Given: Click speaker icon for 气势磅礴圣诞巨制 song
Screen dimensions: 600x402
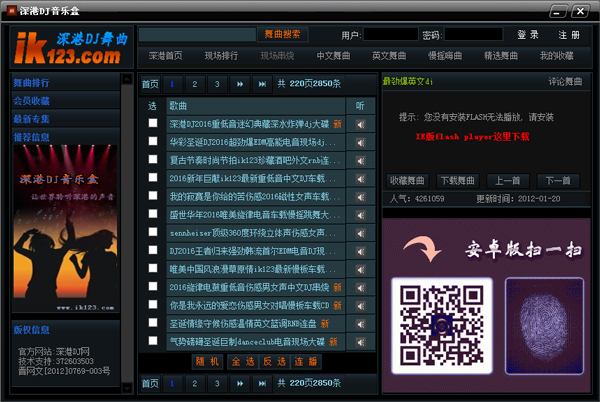Looking at the screenshot, I should [x=360, y=341].
